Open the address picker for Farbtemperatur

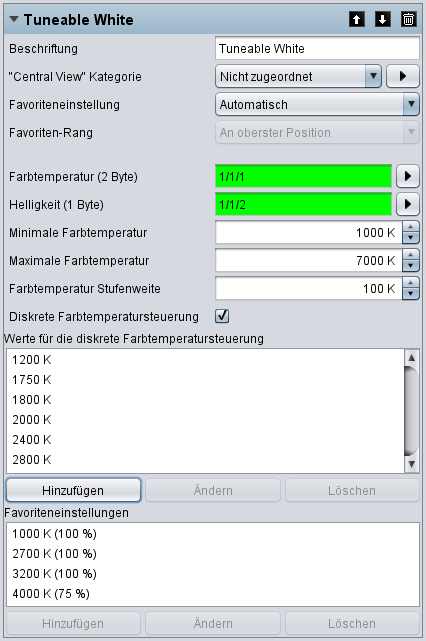point(408,177)
